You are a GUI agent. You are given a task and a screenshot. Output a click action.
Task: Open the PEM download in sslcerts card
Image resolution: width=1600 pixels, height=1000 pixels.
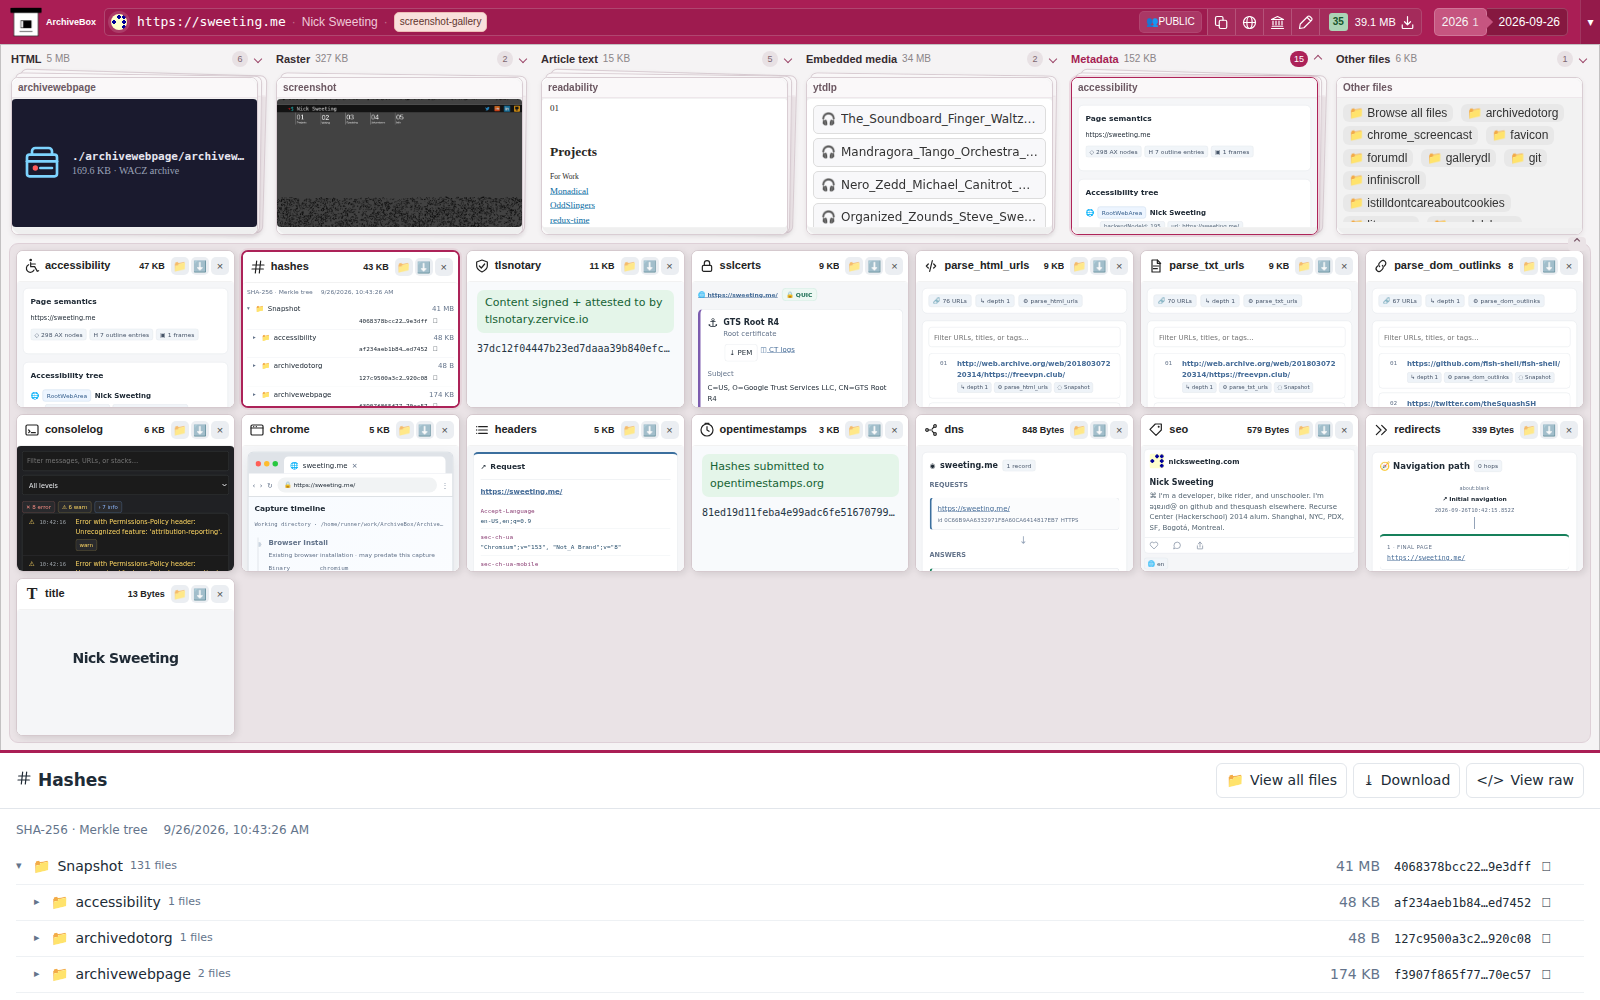pyautogui.click(x=741, y=352)
